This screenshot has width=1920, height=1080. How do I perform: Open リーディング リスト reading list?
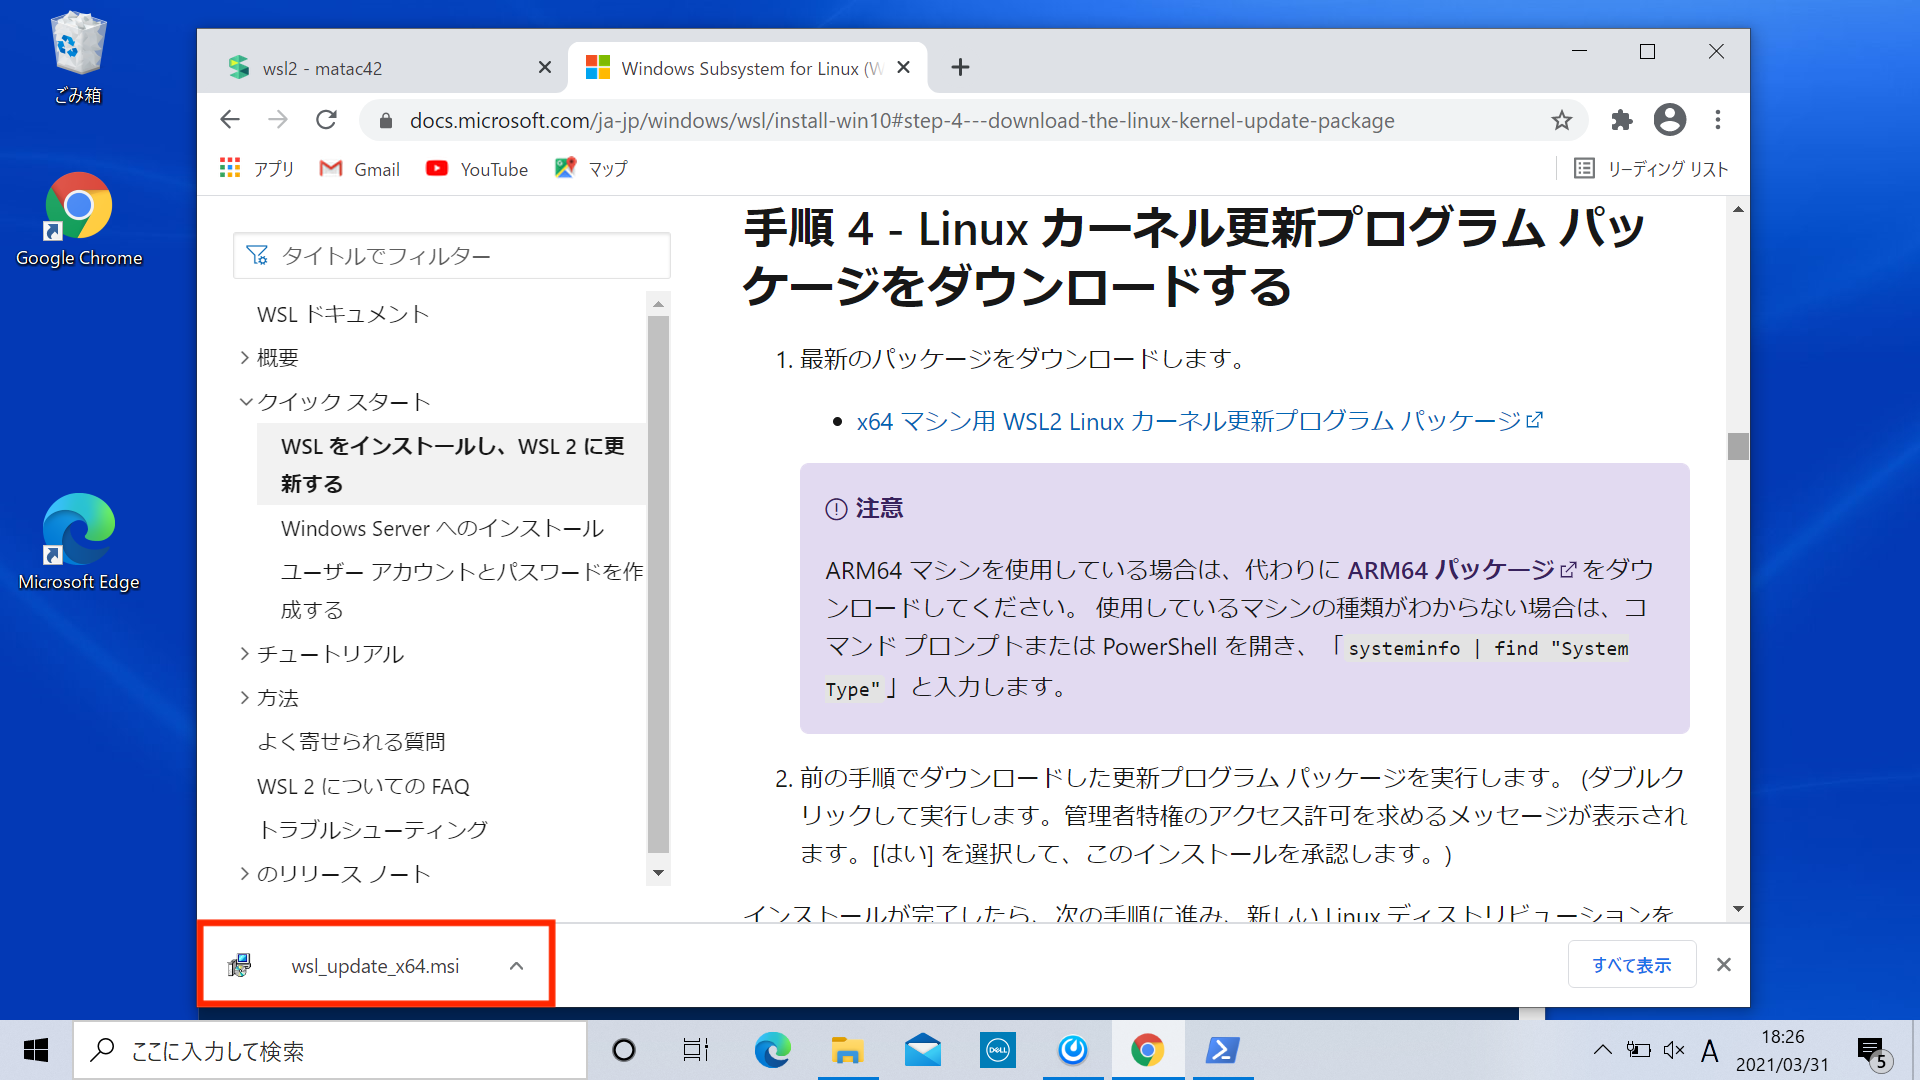[1651, 169]
